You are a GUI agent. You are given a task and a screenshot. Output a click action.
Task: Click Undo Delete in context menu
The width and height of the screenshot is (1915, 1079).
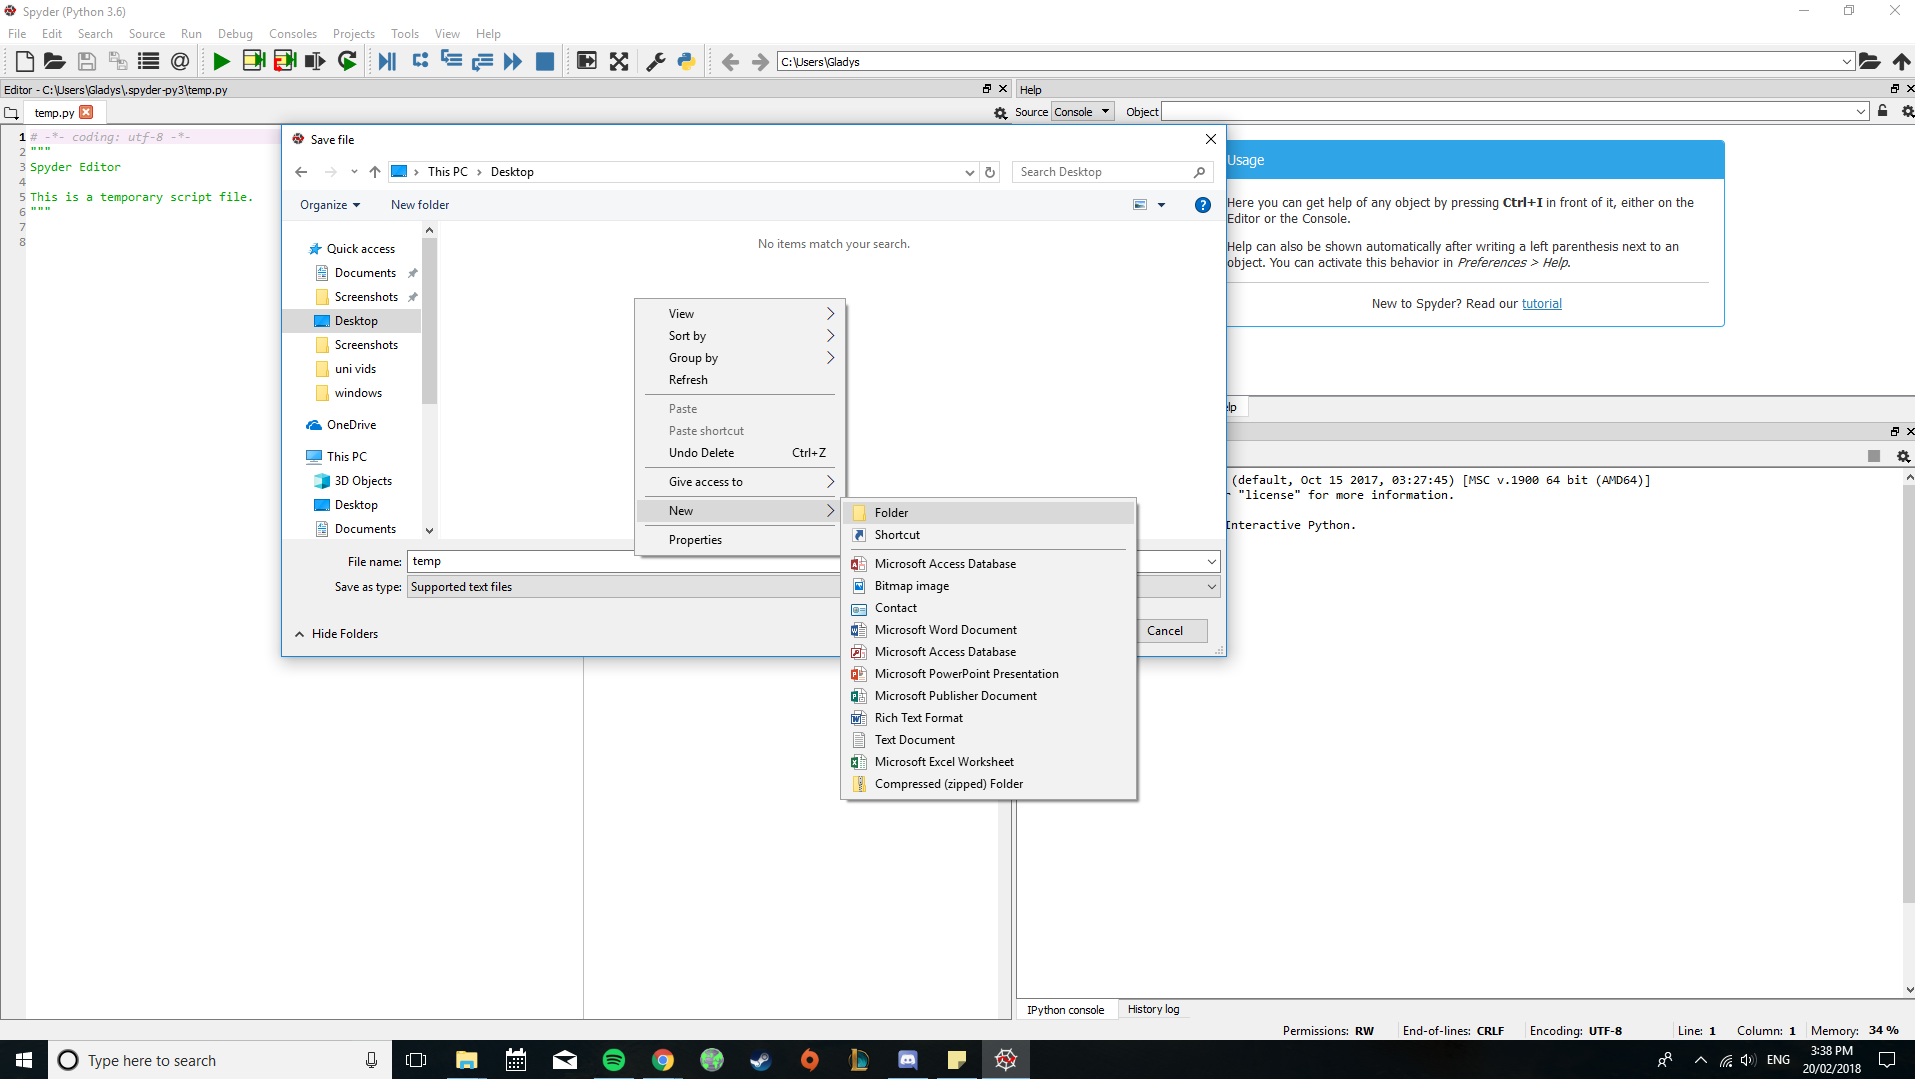[x=741, y=453]
